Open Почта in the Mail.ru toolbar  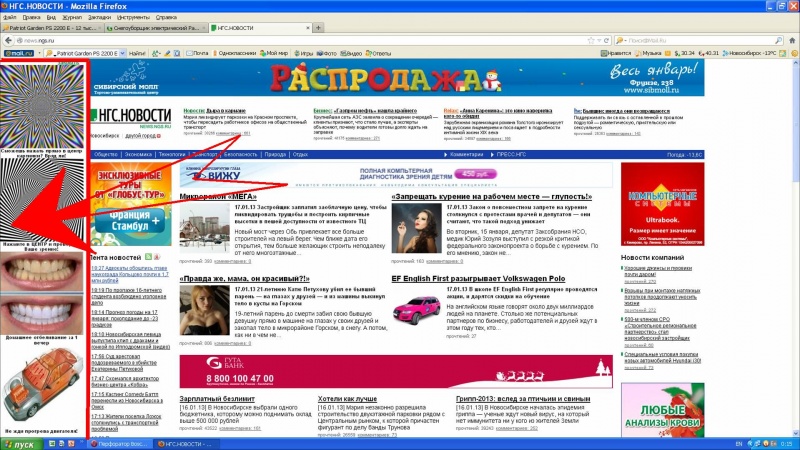click(x=197, y=53)
